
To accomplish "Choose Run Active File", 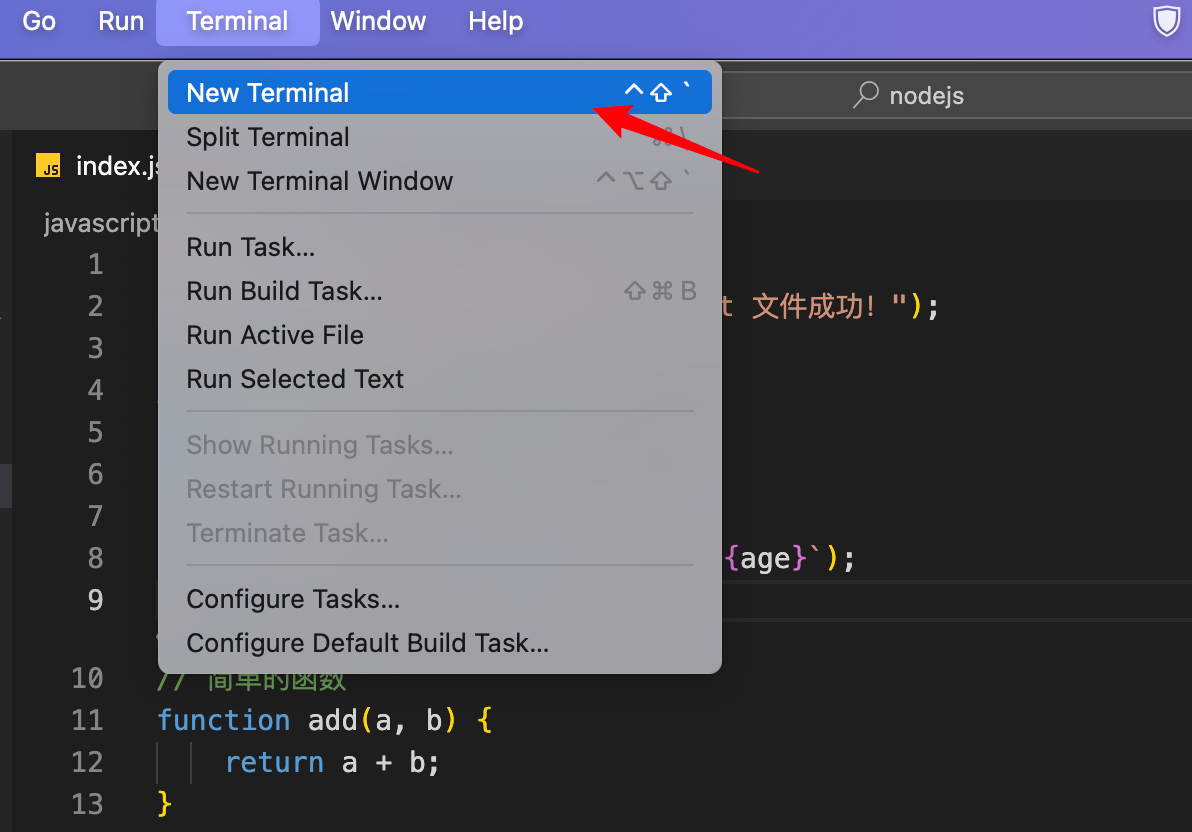I will (275, 334).
